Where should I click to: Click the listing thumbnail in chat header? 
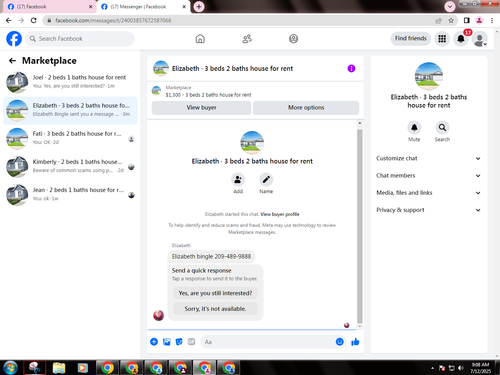[161, 68]
